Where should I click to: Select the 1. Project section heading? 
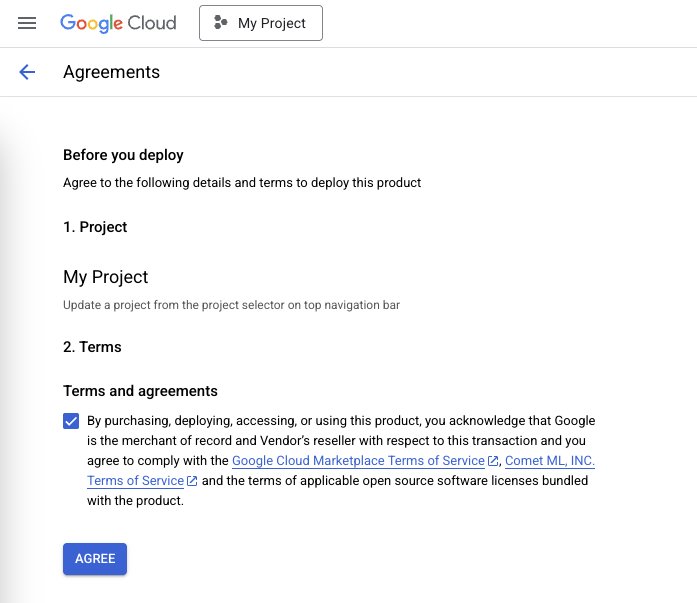pyautogui.click(x=95, y=227)
